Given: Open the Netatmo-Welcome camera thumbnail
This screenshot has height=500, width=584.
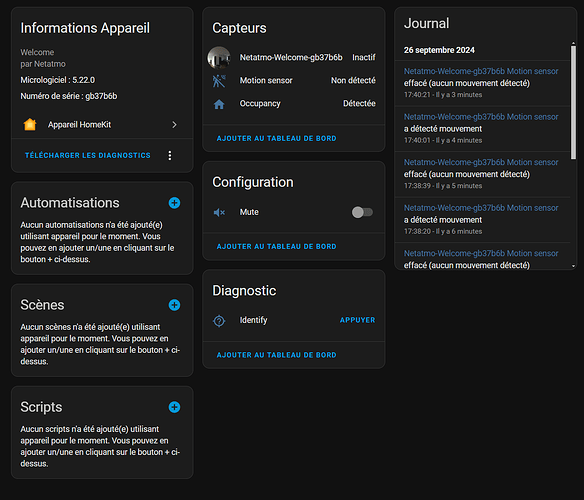Looking at the screenshot, I should 219,58.
